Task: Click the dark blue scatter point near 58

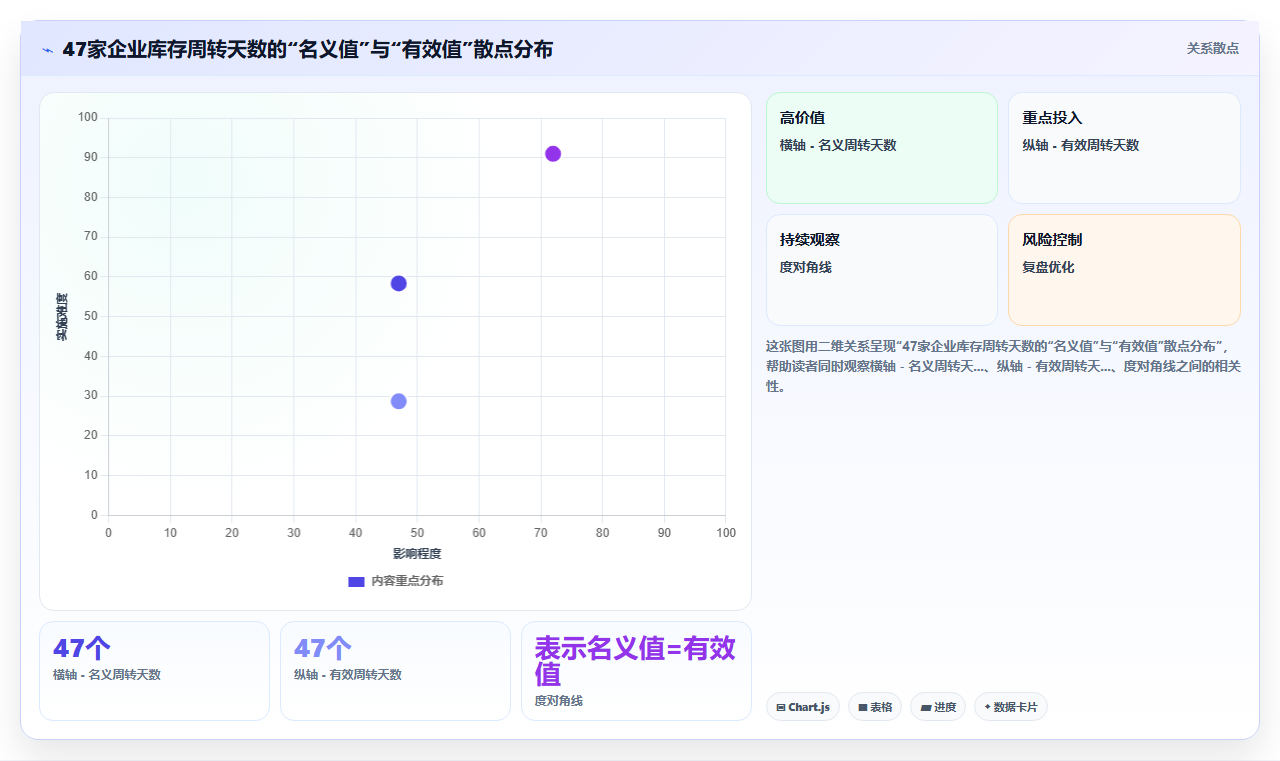Action: (398, 283)
